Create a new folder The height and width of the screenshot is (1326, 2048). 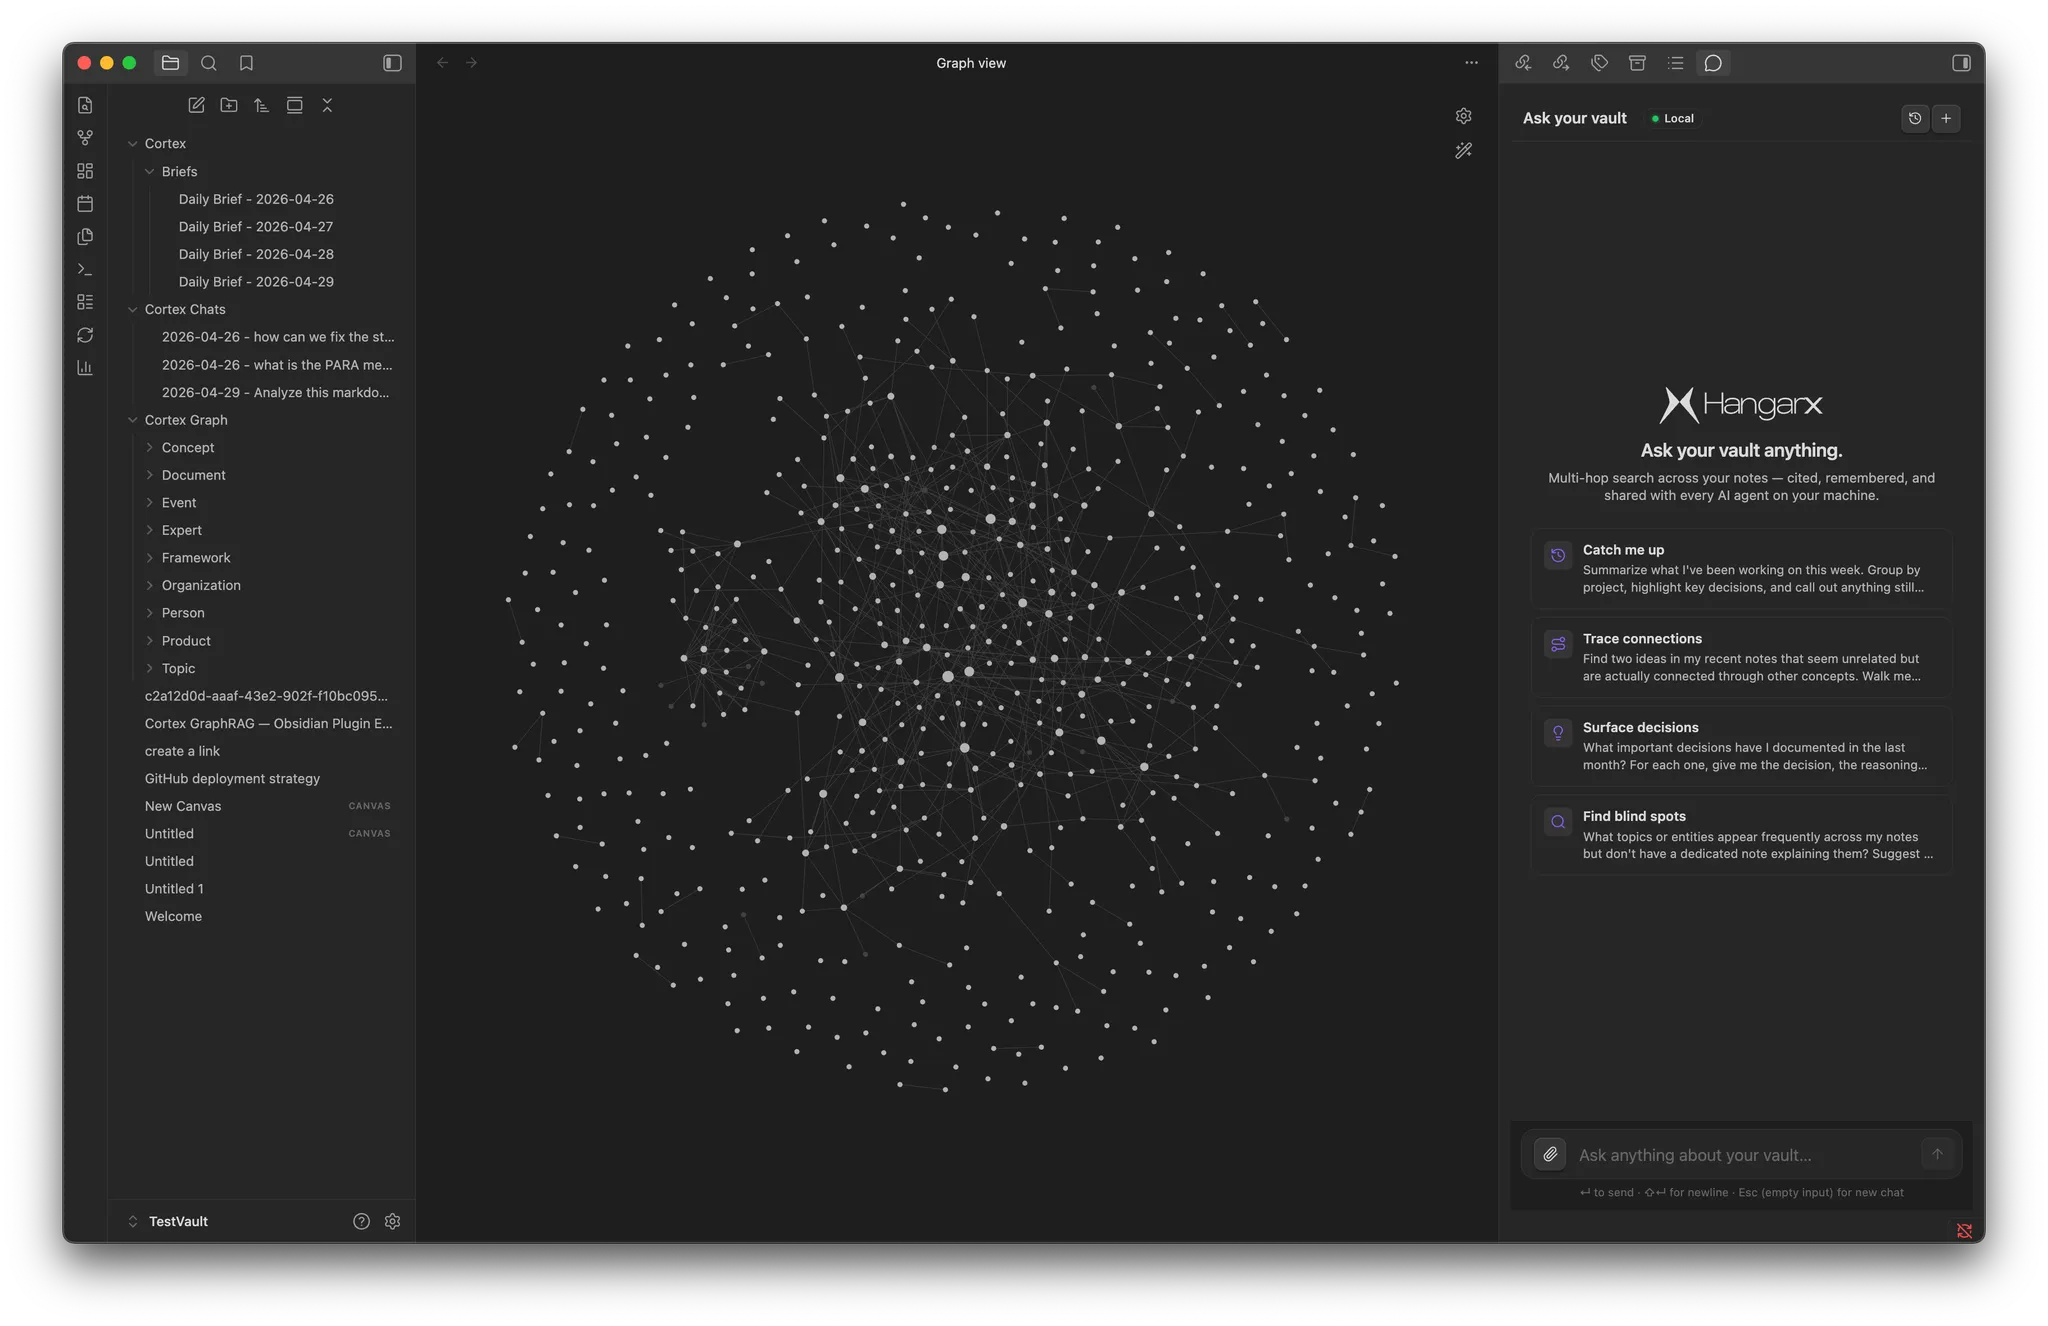pos(229,105)
